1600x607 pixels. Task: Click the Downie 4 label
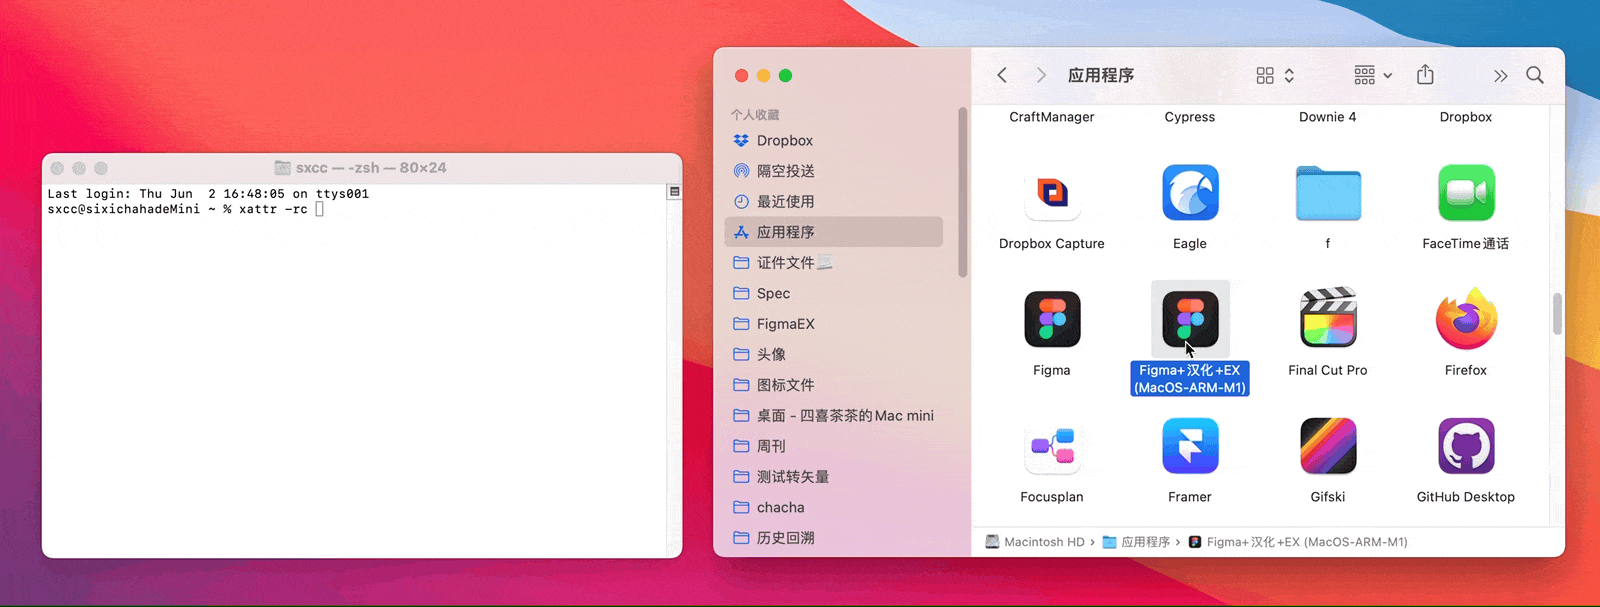pos(1328,117)
